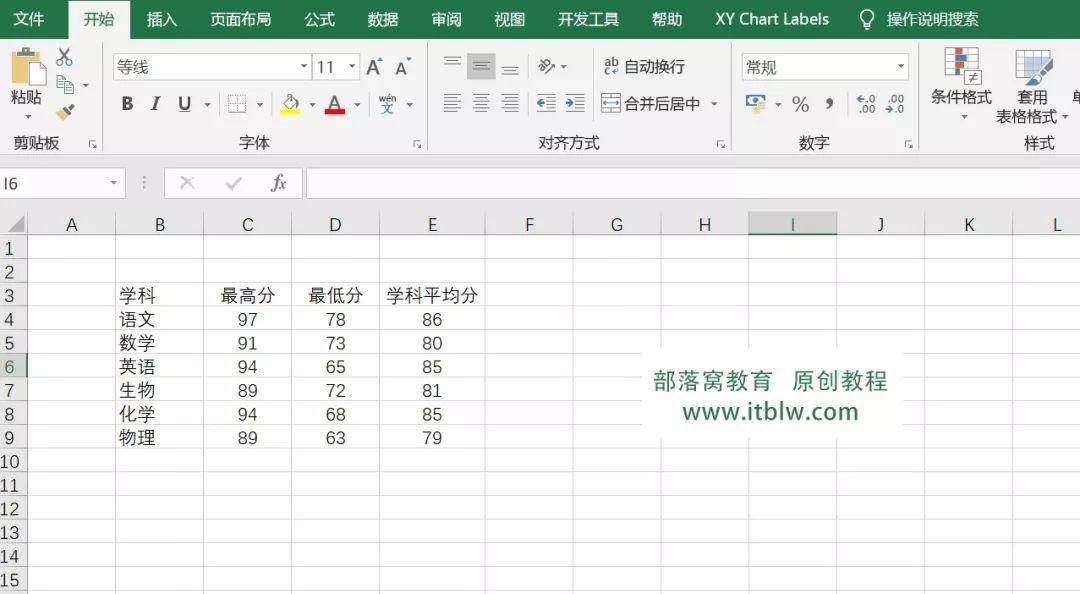Cancel formula entry with X icon

[187, 183]
